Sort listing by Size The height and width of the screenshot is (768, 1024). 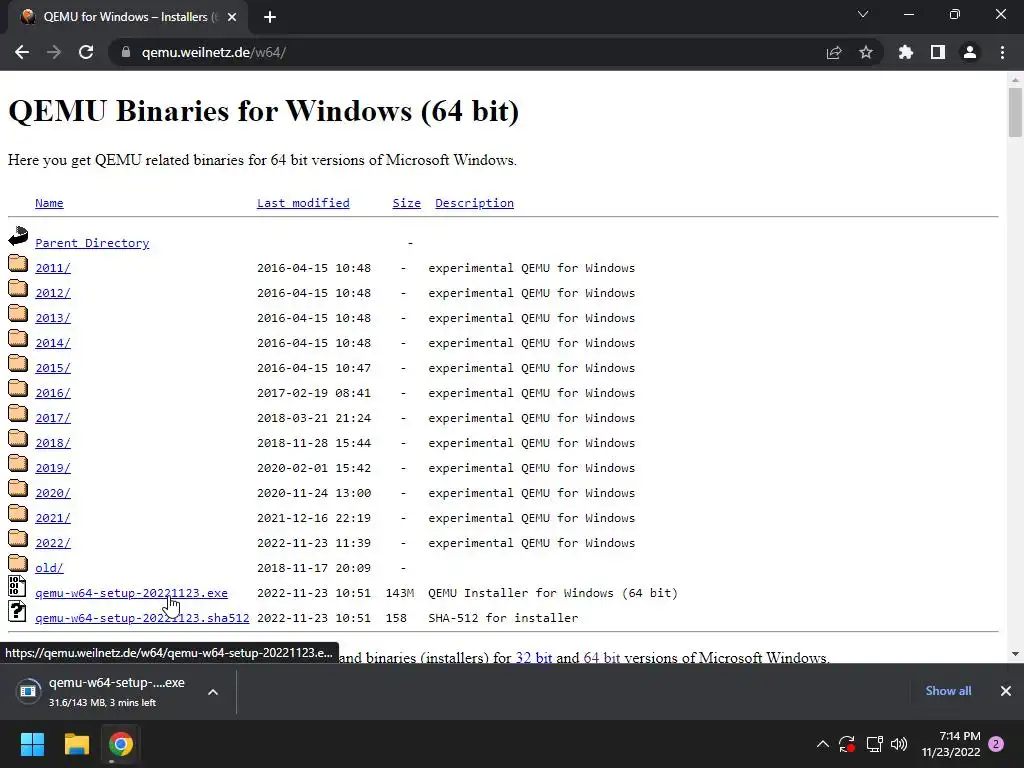coord(406,203)
